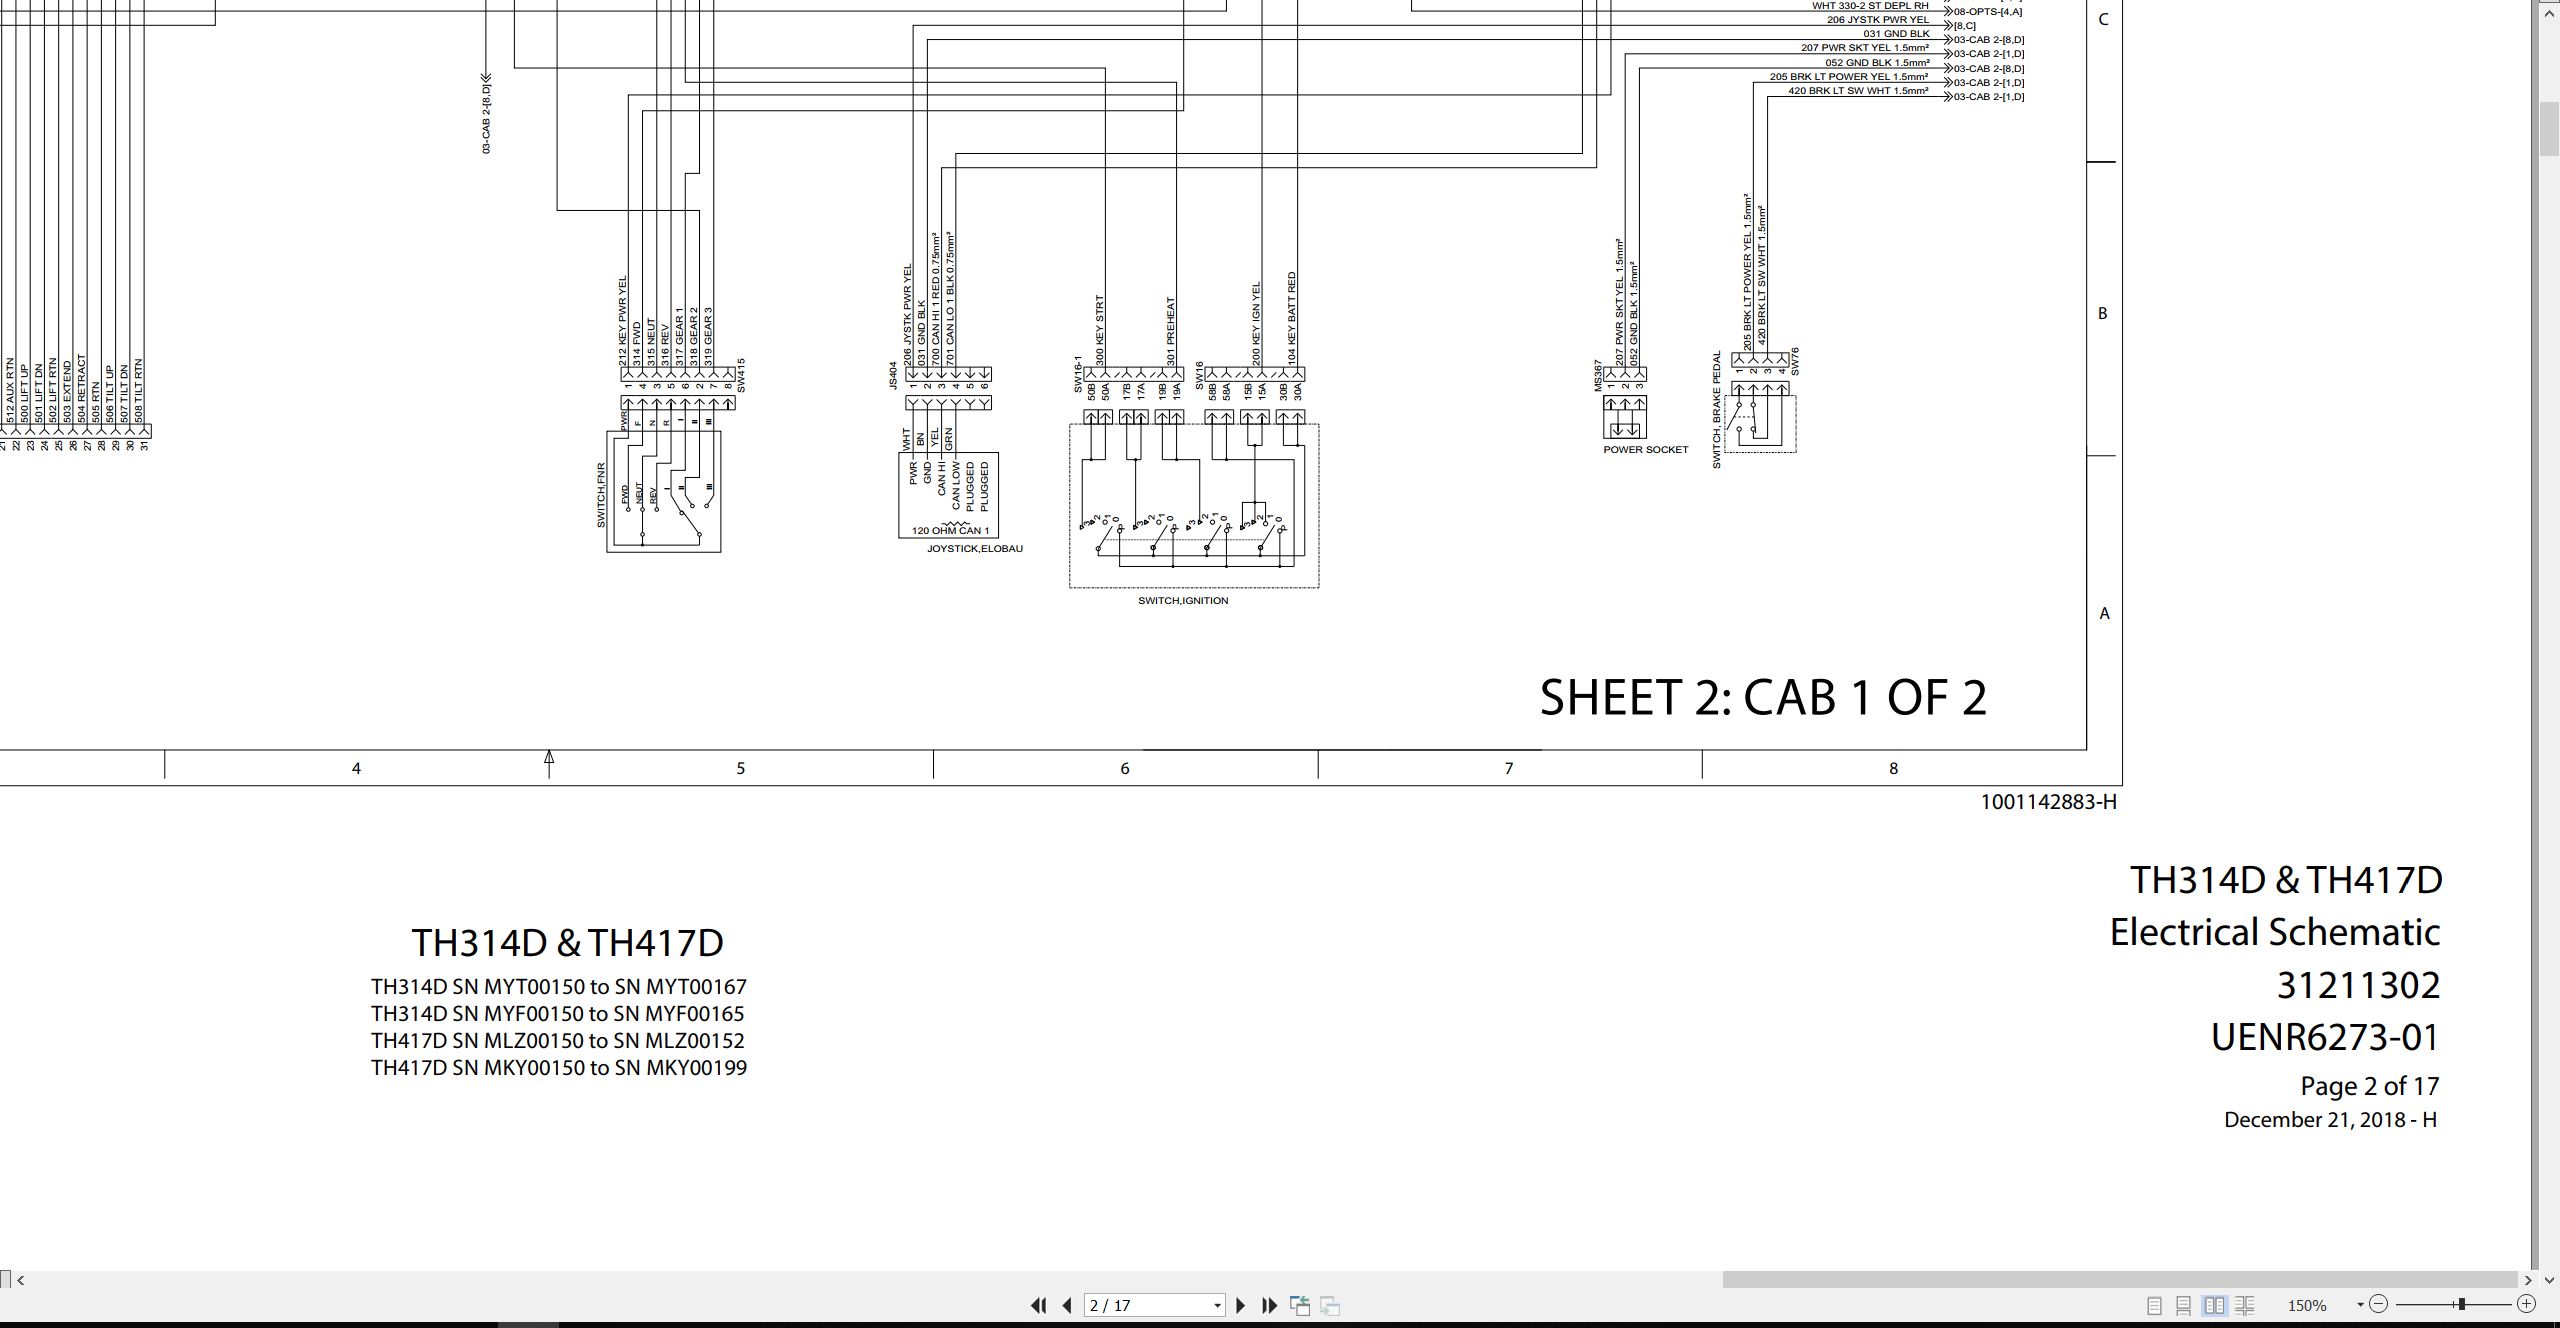Viewport: 2560px width, 1328px height.
Task: Click the scroll down arrow
Action: point(2549,1280)
